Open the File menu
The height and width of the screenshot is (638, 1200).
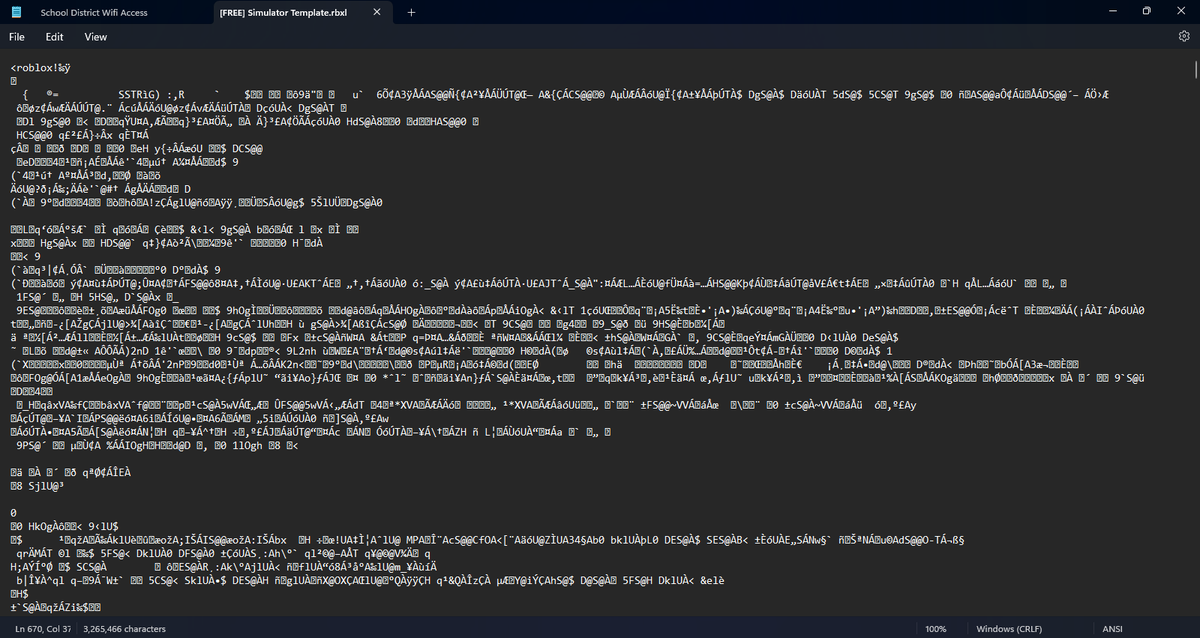[17, 37]
